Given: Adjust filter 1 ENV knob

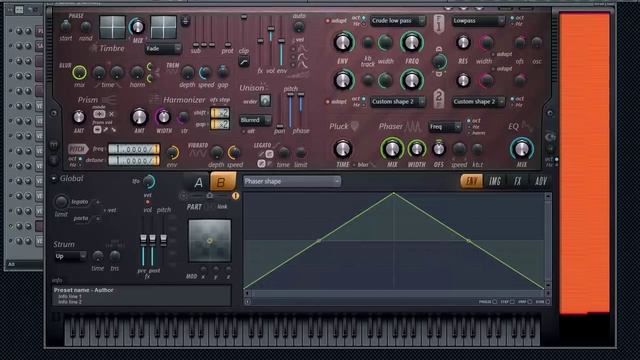Looking at the screenshot, I should coord(343,42).
